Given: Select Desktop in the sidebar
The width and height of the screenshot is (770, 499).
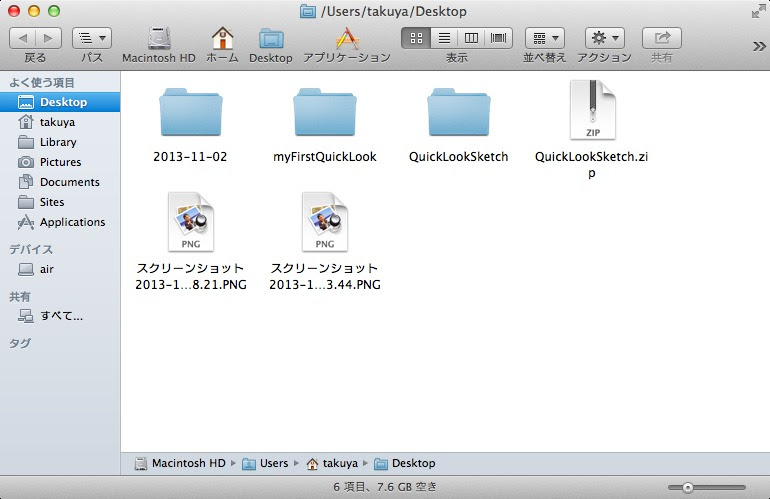Looking at the screenshot, I should (x=60, y=102).
